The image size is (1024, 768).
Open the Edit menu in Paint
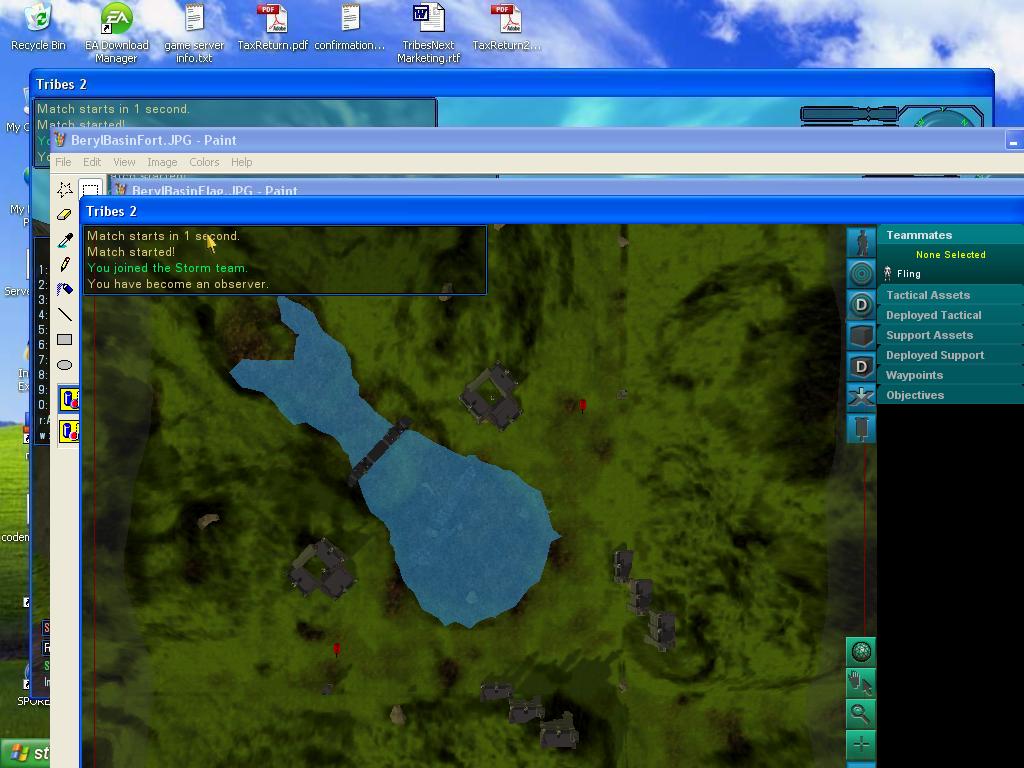[x=91, y=162]
